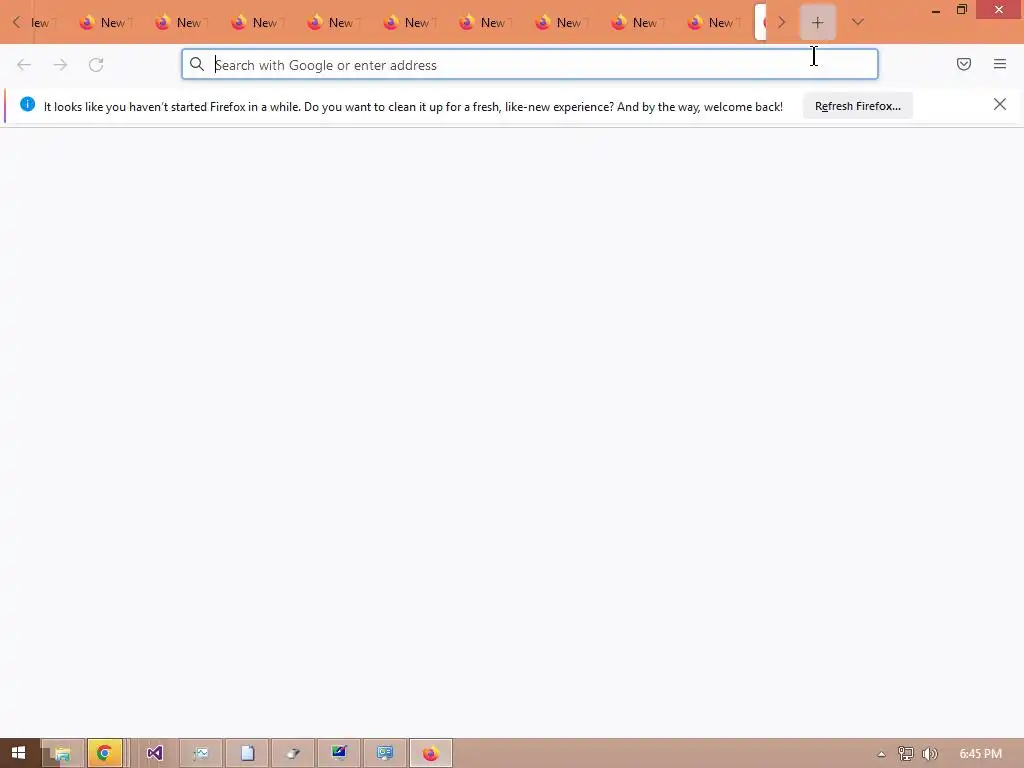1024x768 pixels.
Task: Open a new tab with the plus button
Action: 817,23
